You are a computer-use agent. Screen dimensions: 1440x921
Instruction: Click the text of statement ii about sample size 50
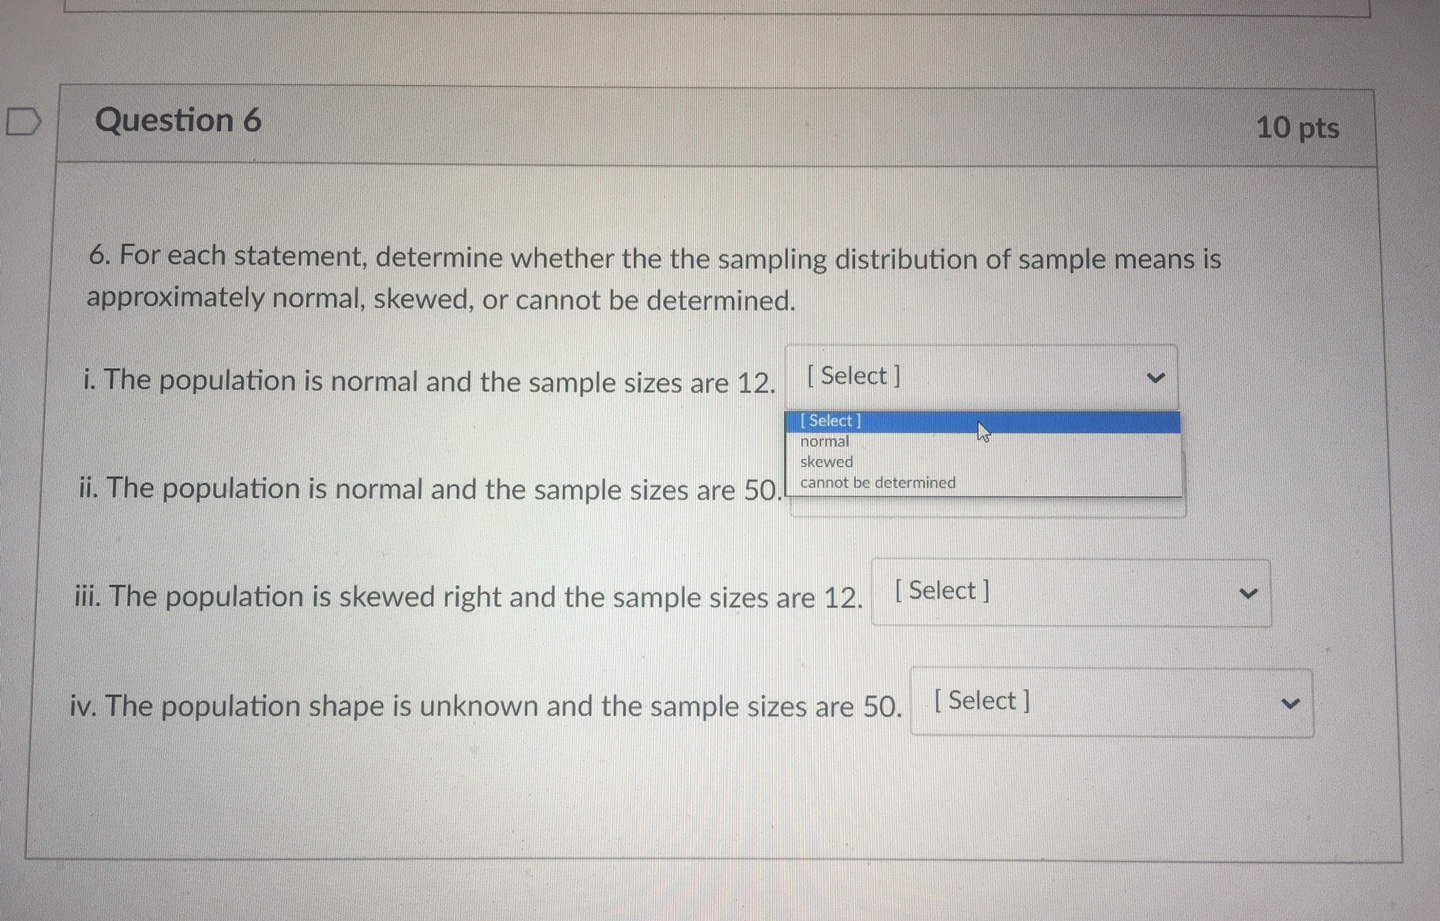pos(430,489)
